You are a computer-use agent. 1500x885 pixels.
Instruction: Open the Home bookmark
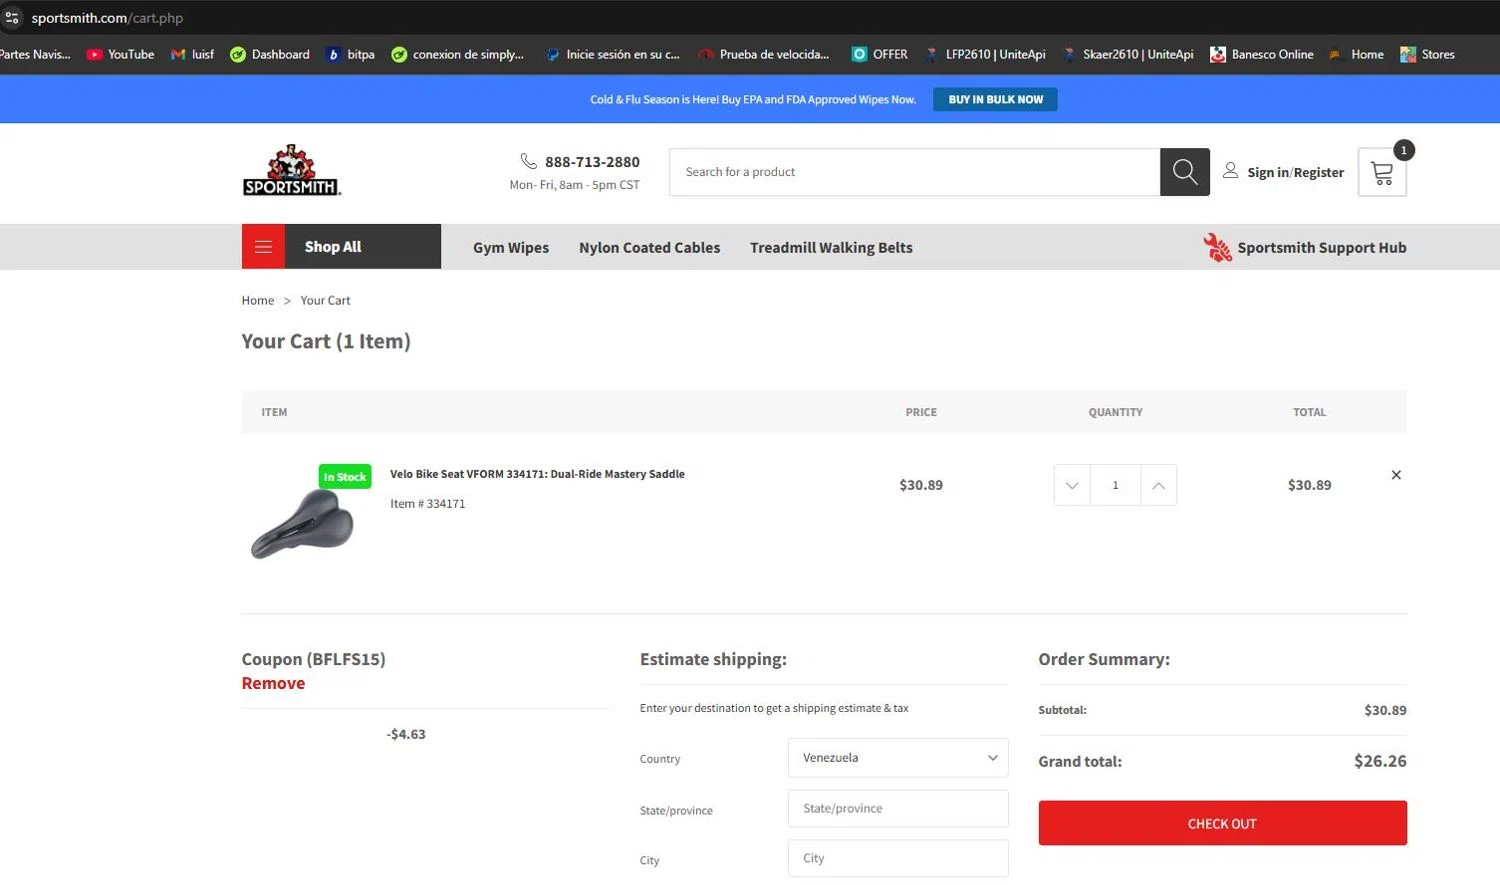coord(1356,54)
